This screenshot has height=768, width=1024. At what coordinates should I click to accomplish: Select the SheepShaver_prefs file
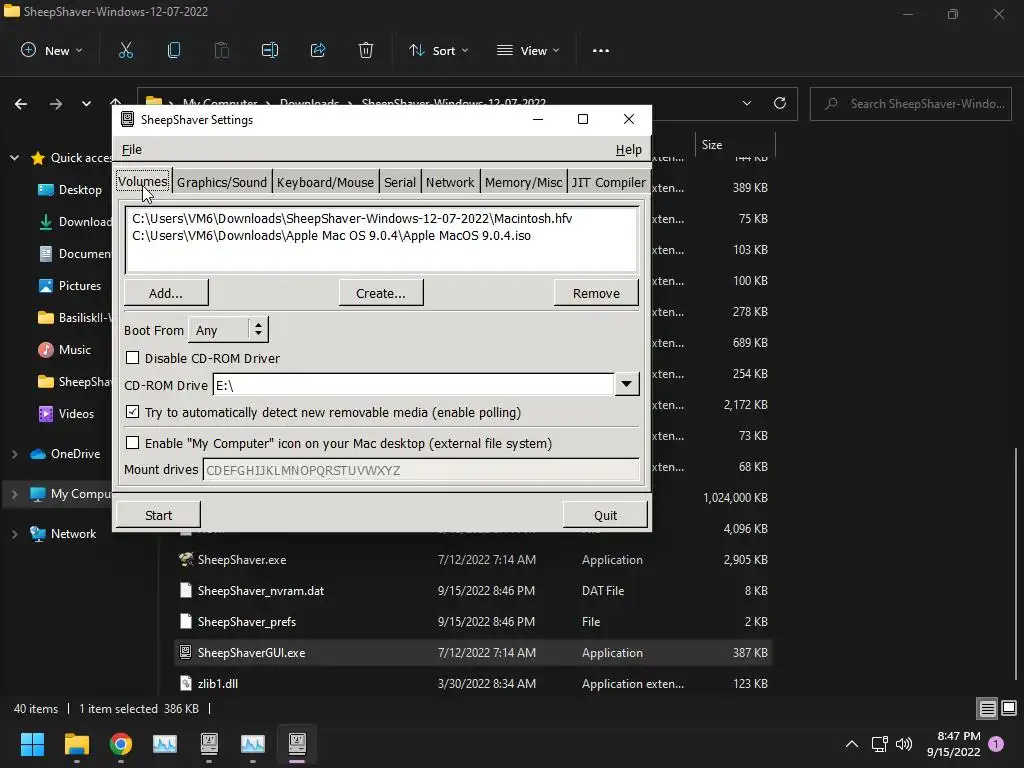[473, 622]
